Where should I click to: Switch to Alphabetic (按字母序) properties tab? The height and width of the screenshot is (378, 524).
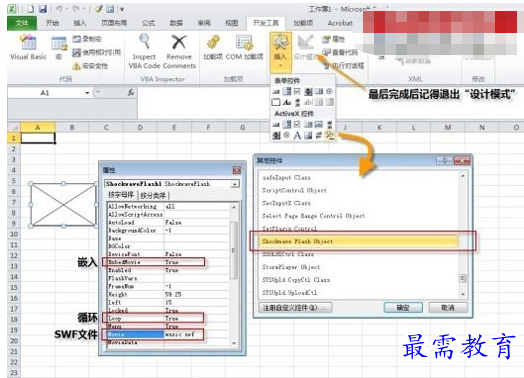121,195
